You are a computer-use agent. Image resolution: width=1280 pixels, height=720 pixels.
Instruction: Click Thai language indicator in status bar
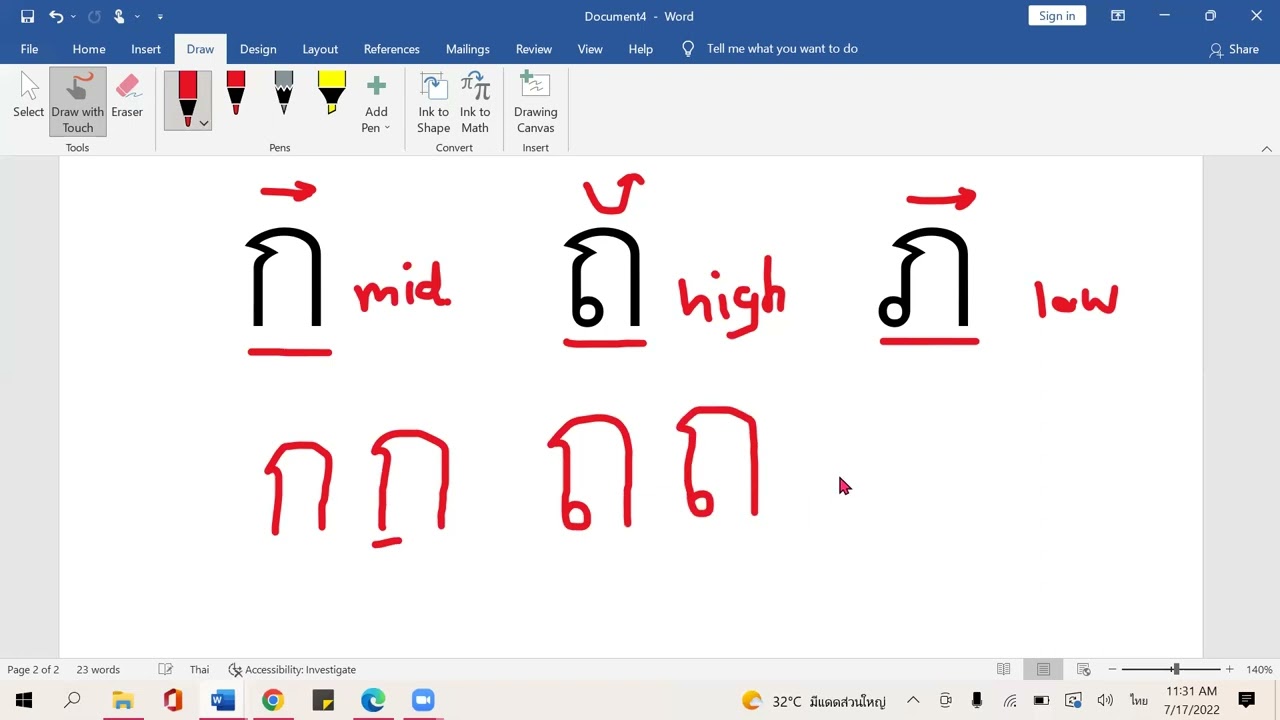[200, 670]
